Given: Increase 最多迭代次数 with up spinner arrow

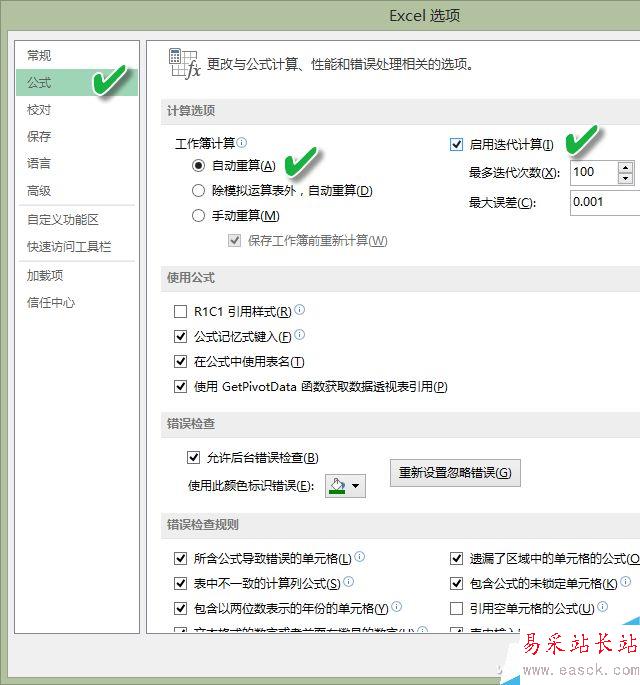Looking at the screenshot, I should tap(626, 167).
